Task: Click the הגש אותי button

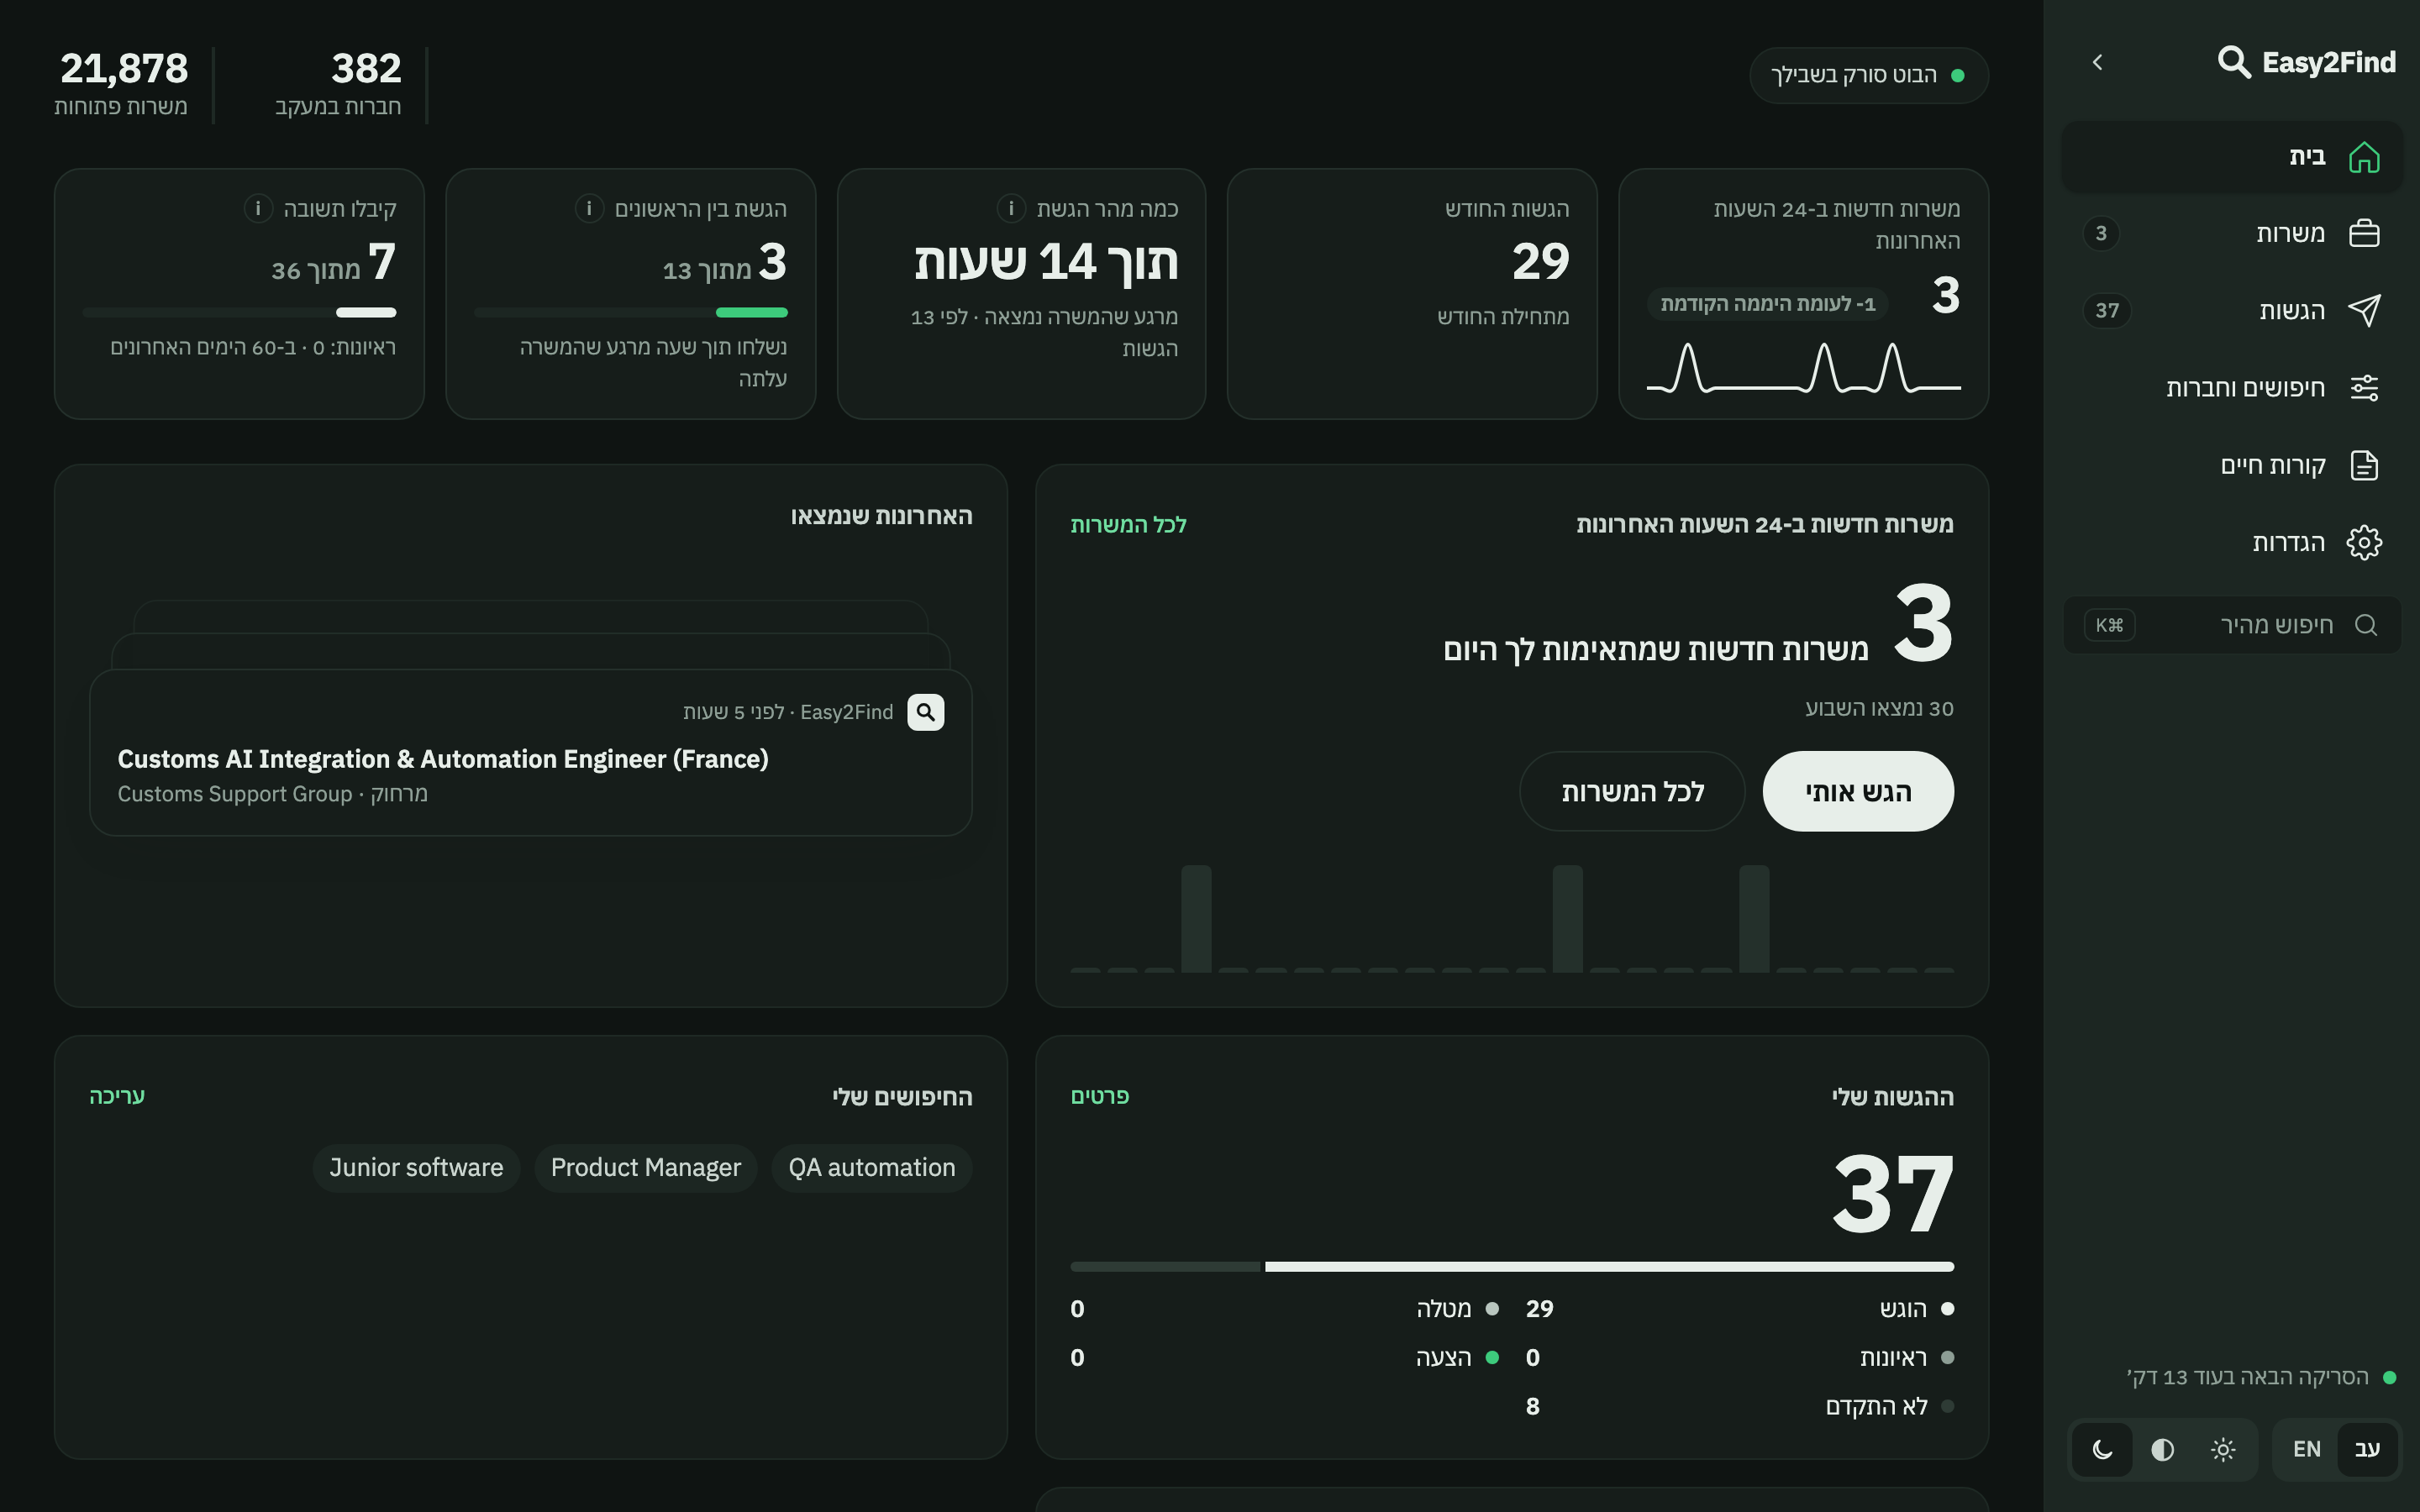Action: pyautogui.click(x=1858, y=791)
